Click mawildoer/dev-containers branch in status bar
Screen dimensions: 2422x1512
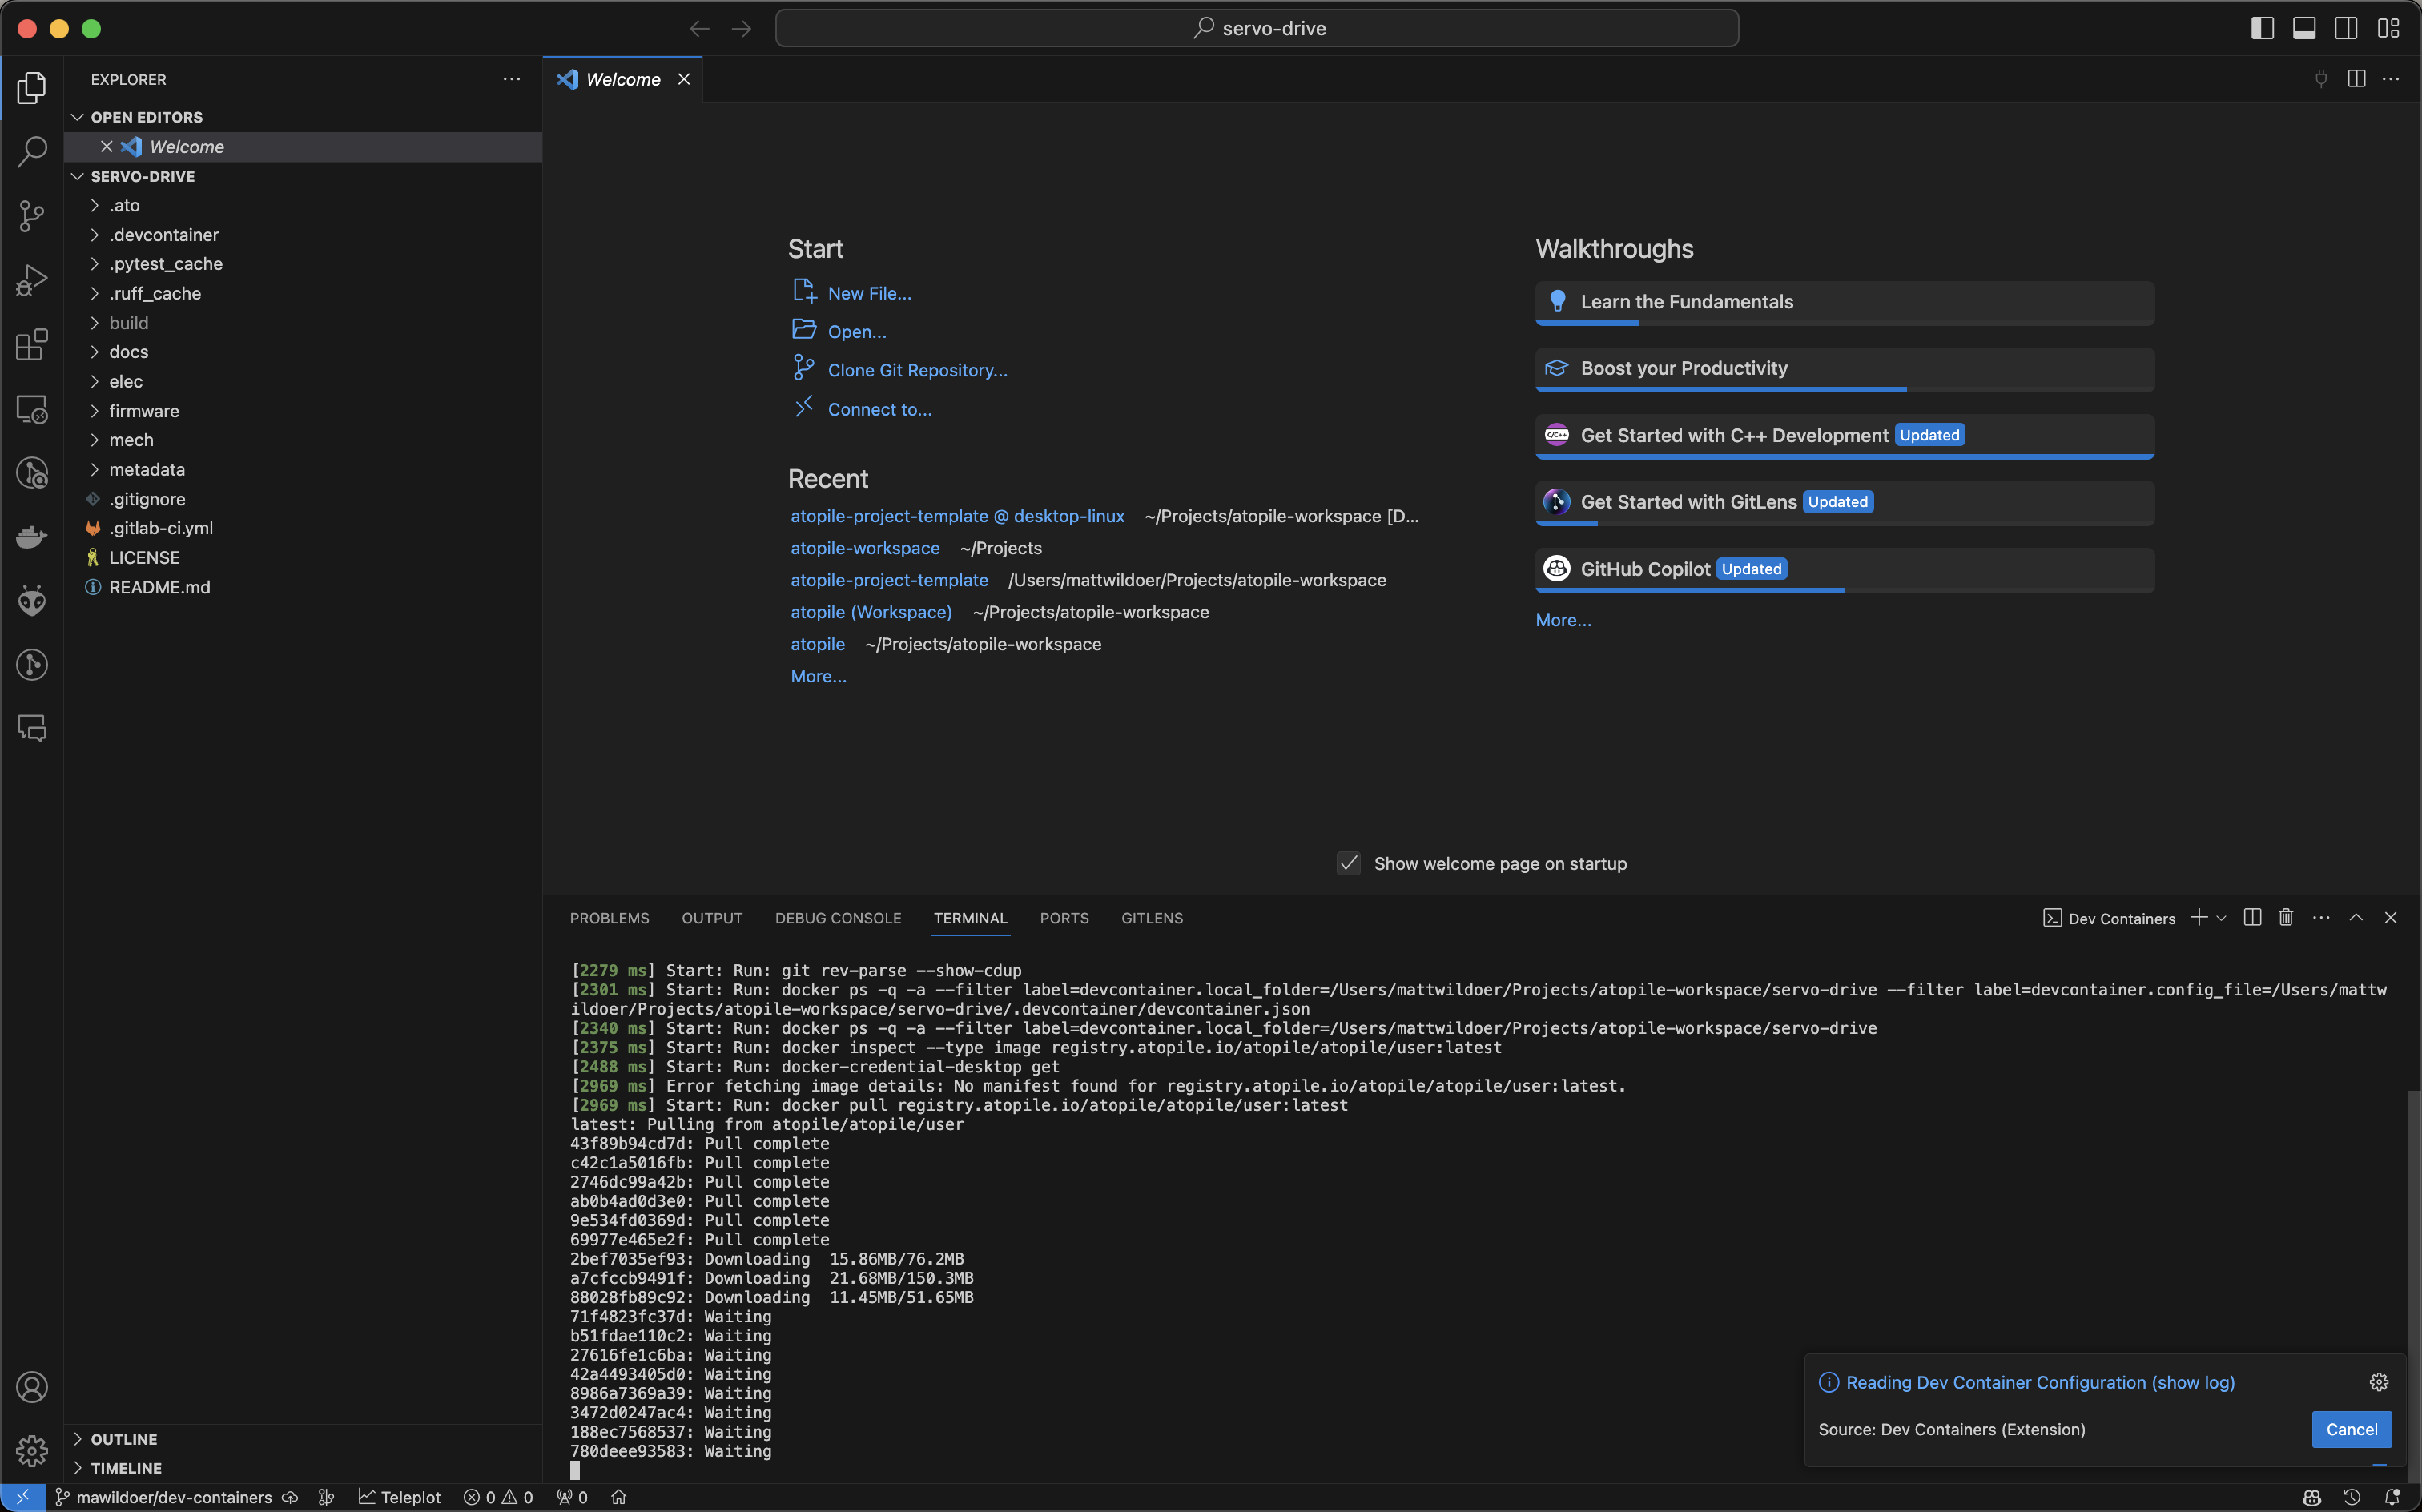(x=163, y=1497)
